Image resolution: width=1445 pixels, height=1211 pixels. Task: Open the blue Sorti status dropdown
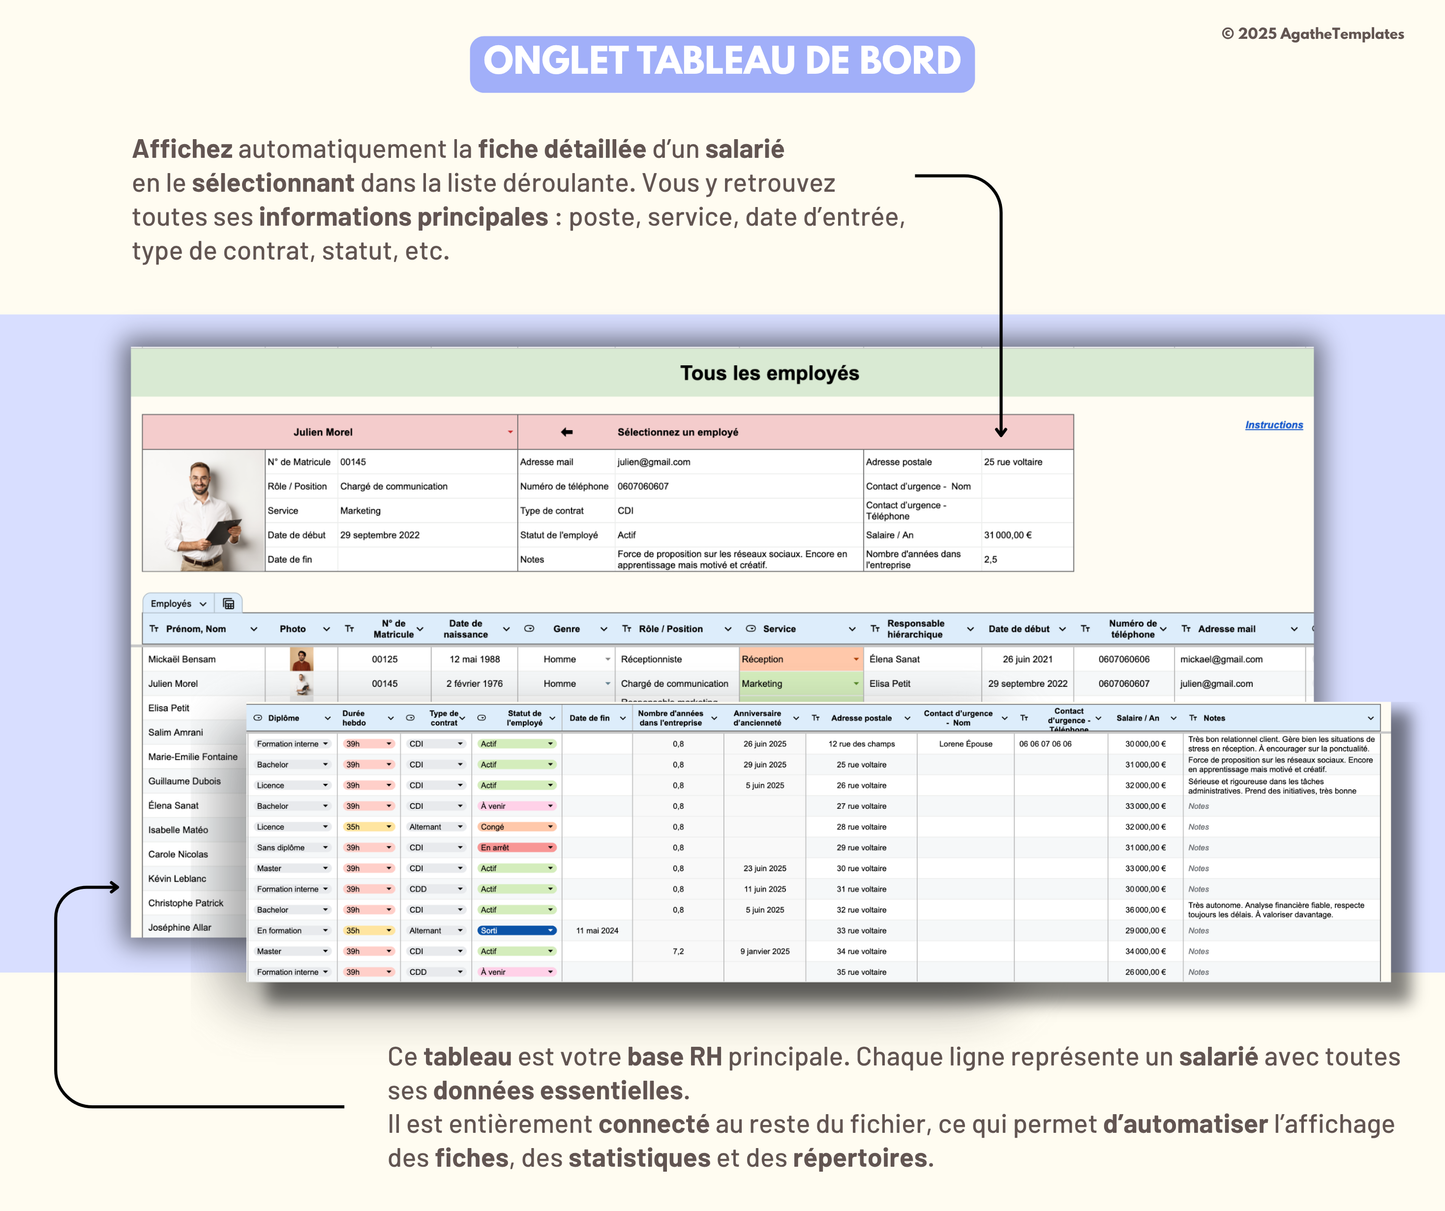pos(550,931)
